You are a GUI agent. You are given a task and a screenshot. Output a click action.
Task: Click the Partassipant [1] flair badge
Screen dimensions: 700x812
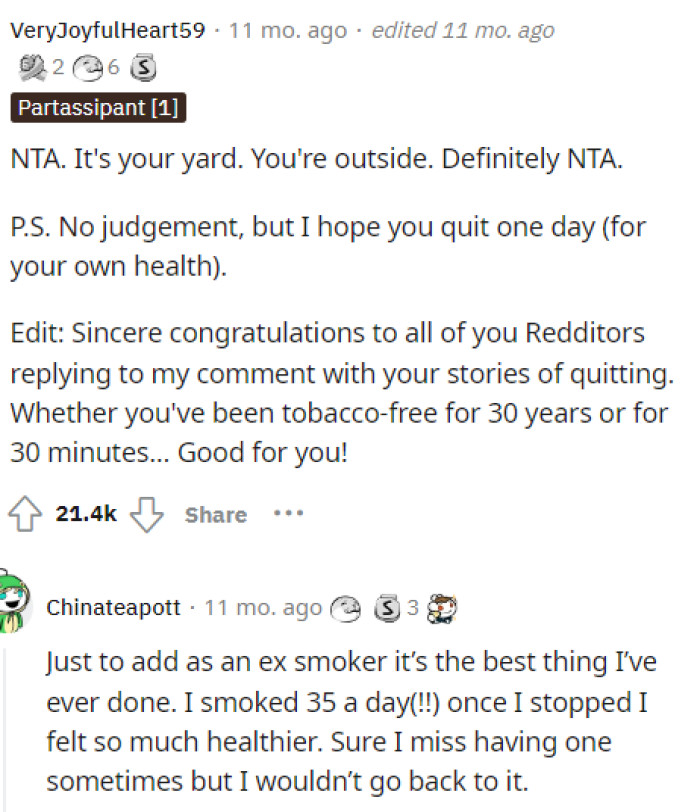(x=99, y=107)
